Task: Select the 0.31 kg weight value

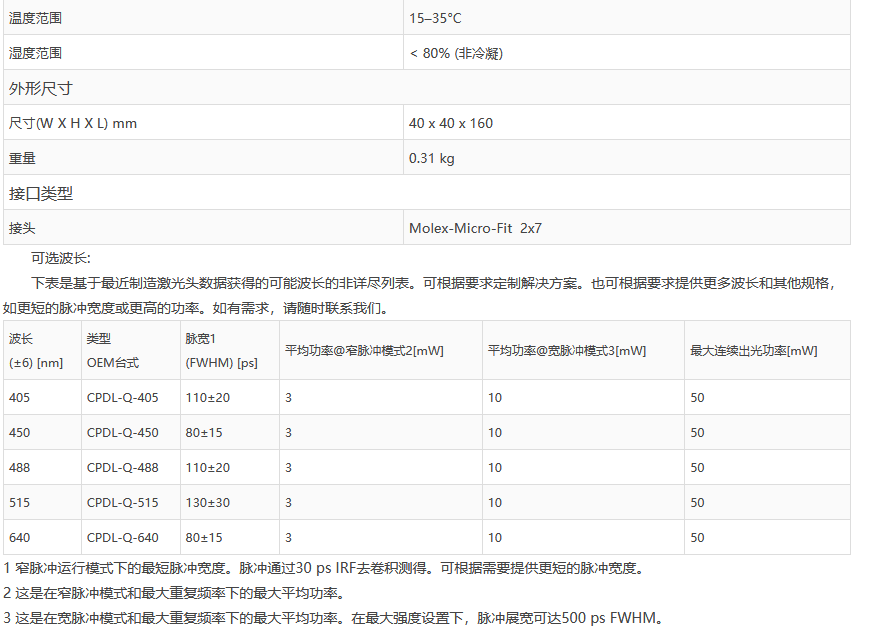Action: tap(431, 158)
